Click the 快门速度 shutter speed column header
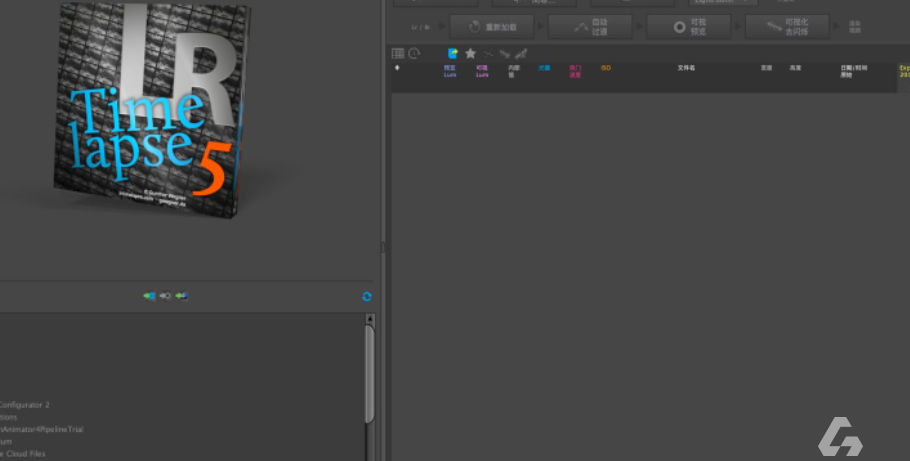This screenshot has height=461, width=910. [x=575, y=71]
